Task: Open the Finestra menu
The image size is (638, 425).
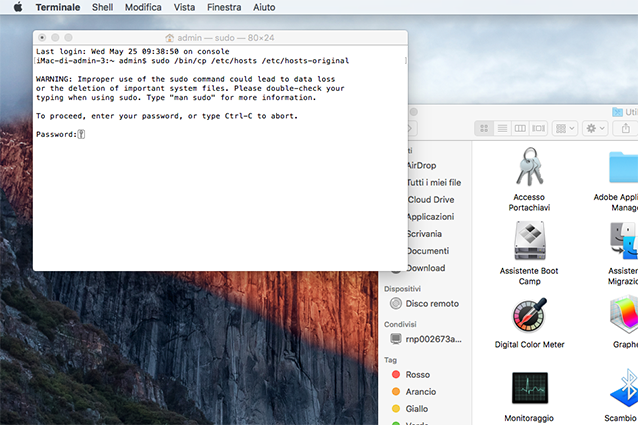Action: pos(224,7)
